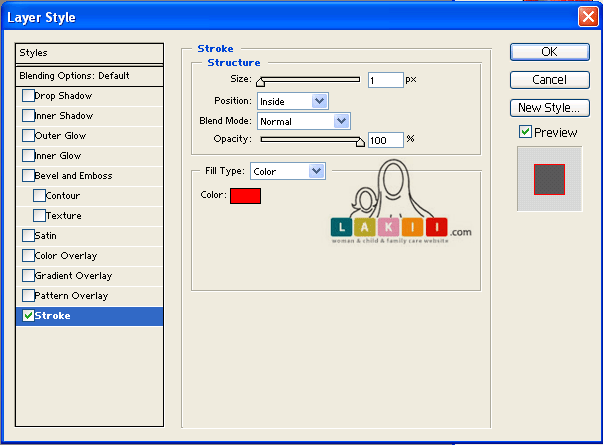This screenshot has height=446, width=603.
Task: Select the Bevel and Emboss entry
Action: click(x=74, y=176)
